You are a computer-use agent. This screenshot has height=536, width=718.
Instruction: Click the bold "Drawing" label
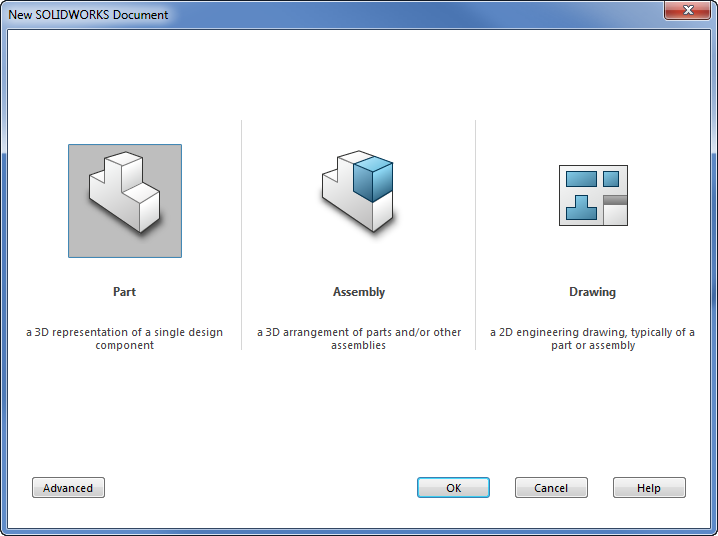[593, 292]
